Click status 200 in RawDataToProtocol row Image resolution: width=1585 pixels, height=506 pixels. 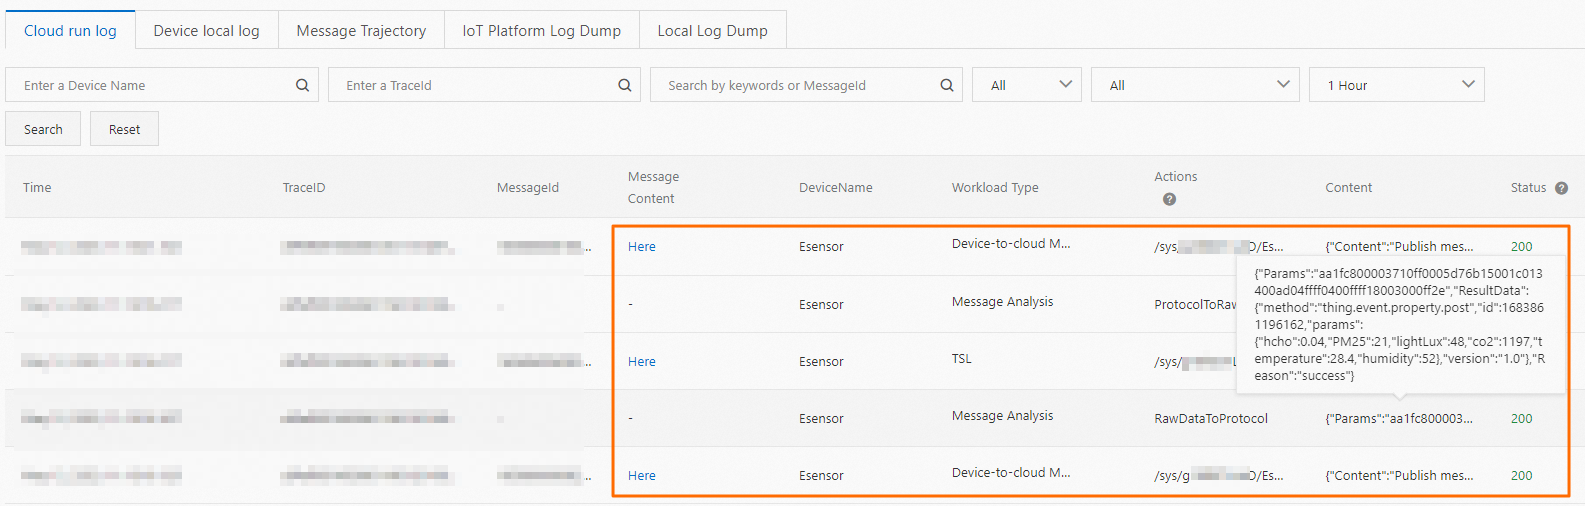coord(1521,419)
